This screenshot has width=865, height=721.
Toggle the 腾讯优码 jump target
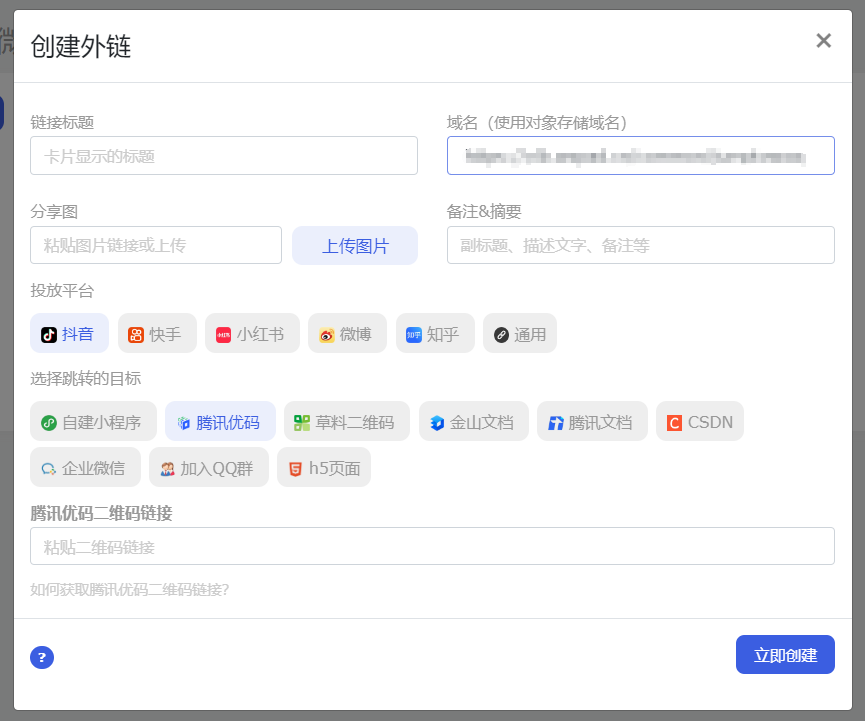coord(220,421)
